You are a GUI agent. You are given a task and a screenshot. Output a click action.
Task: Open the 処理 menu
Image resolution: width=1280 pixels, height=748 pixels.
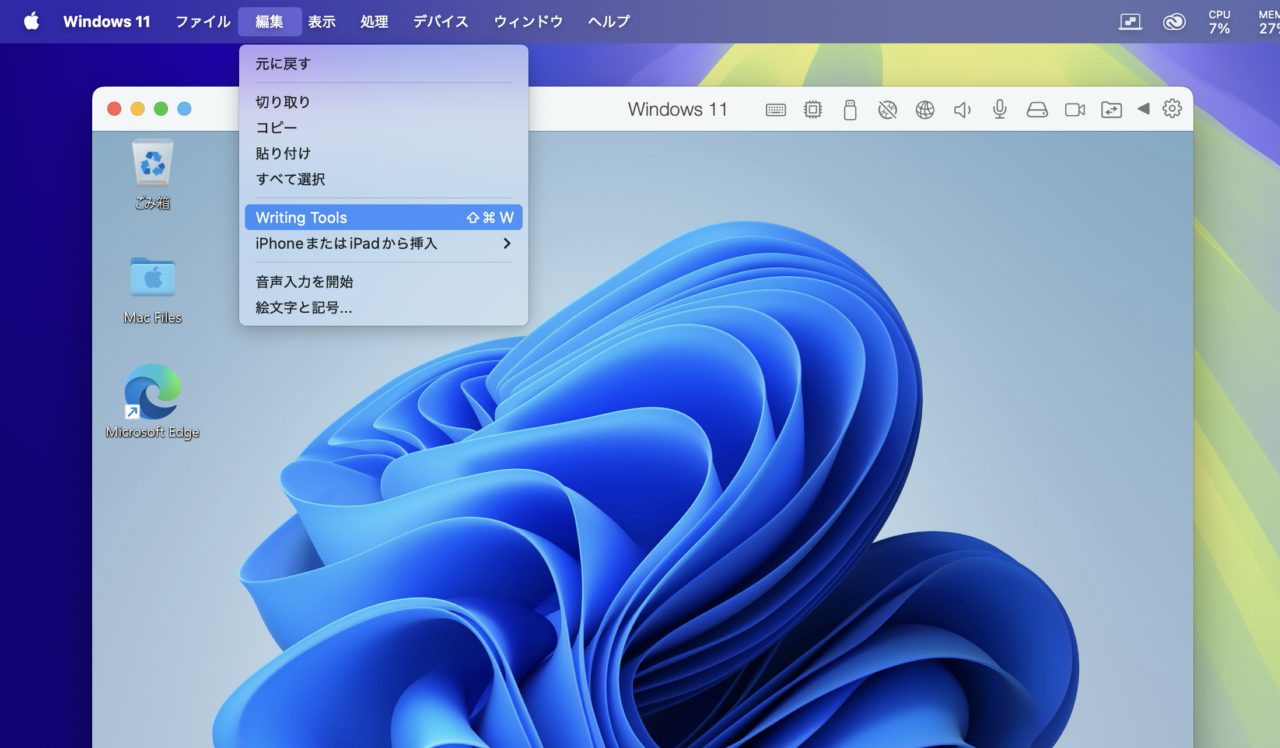point(374,21)
